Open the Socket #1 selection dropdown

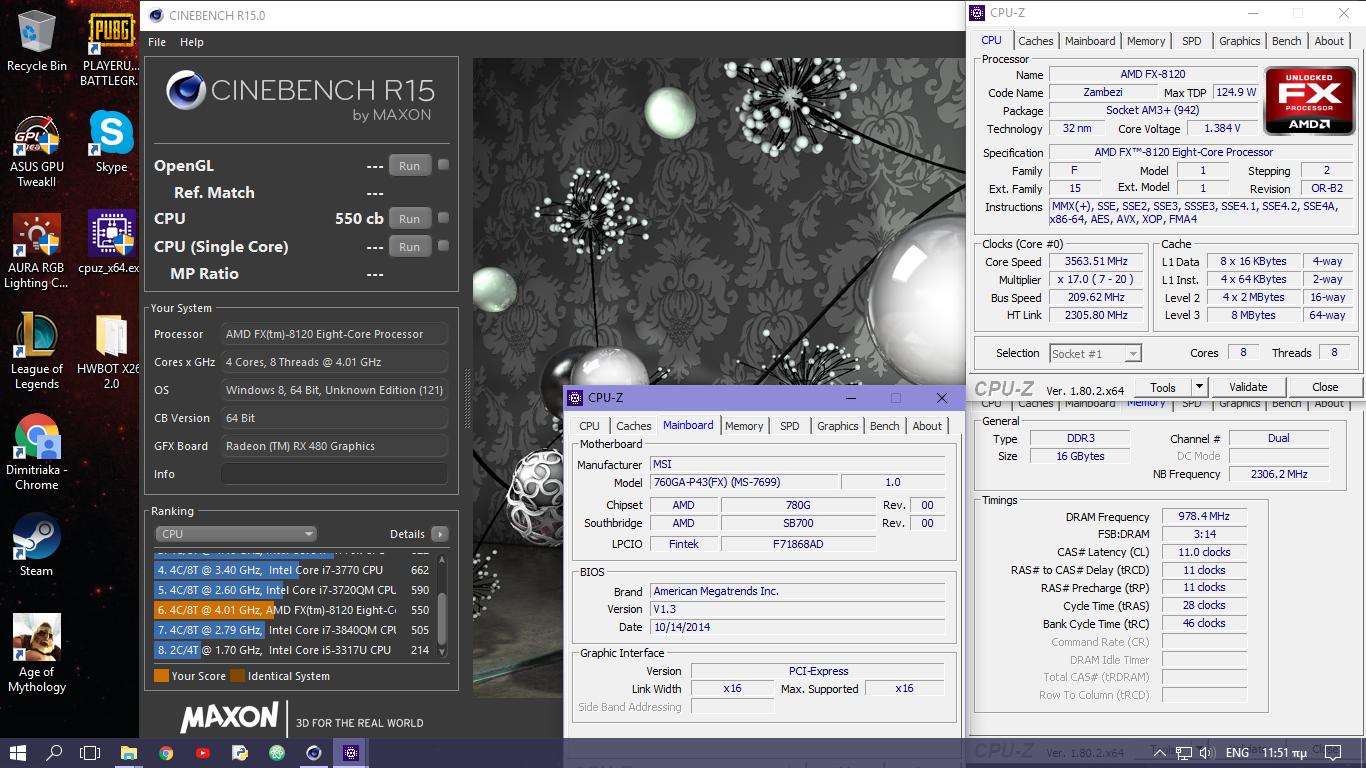tap(1095, 353)
